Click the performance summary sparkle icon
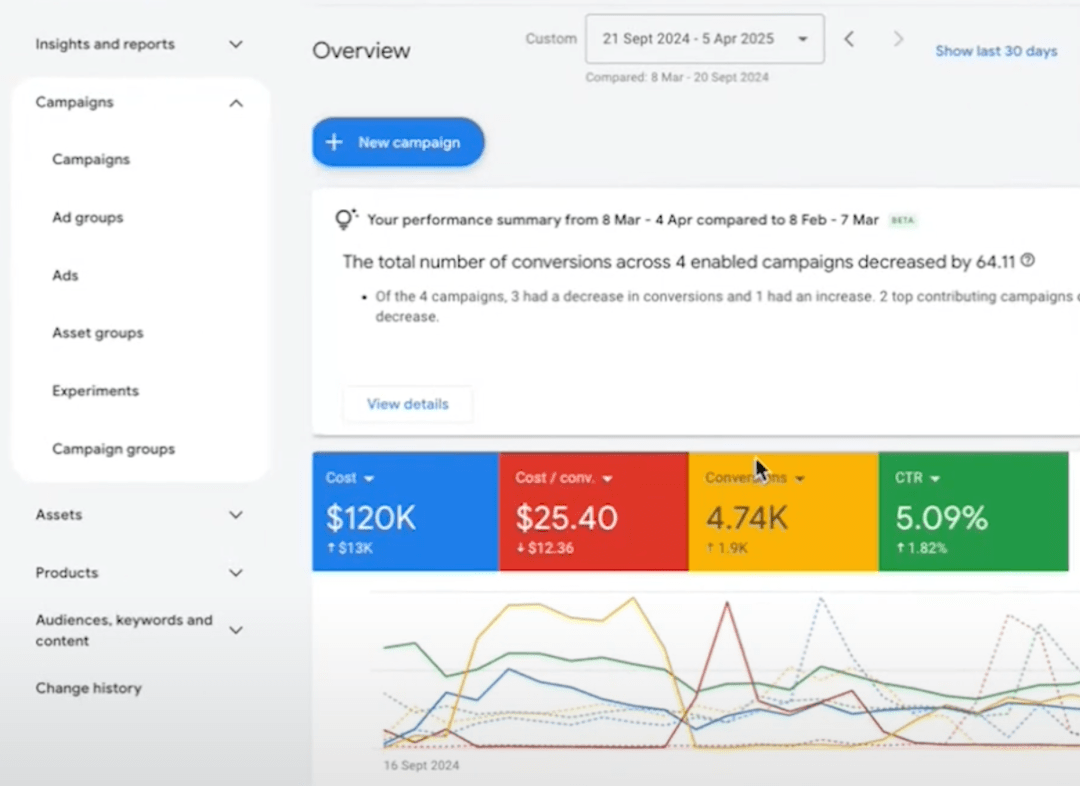1080x786 pixels. [345, 218]
